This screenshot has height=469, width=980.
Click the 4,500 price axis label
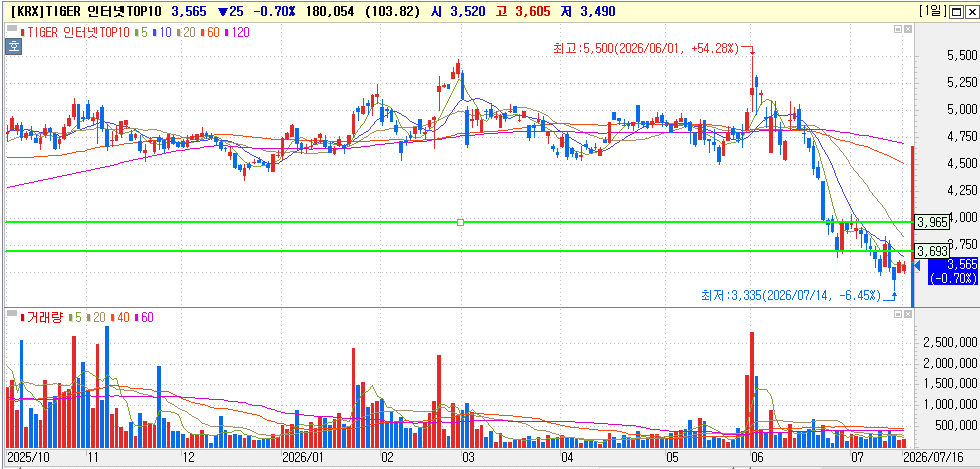[962, 164]
